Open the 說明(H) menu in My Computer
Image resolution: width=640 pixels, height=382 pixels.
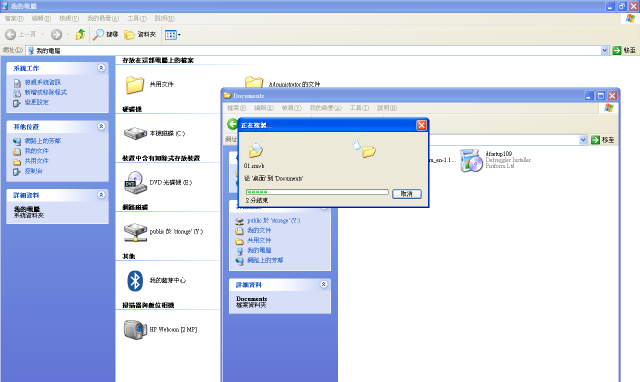click(x=164, y=18)
